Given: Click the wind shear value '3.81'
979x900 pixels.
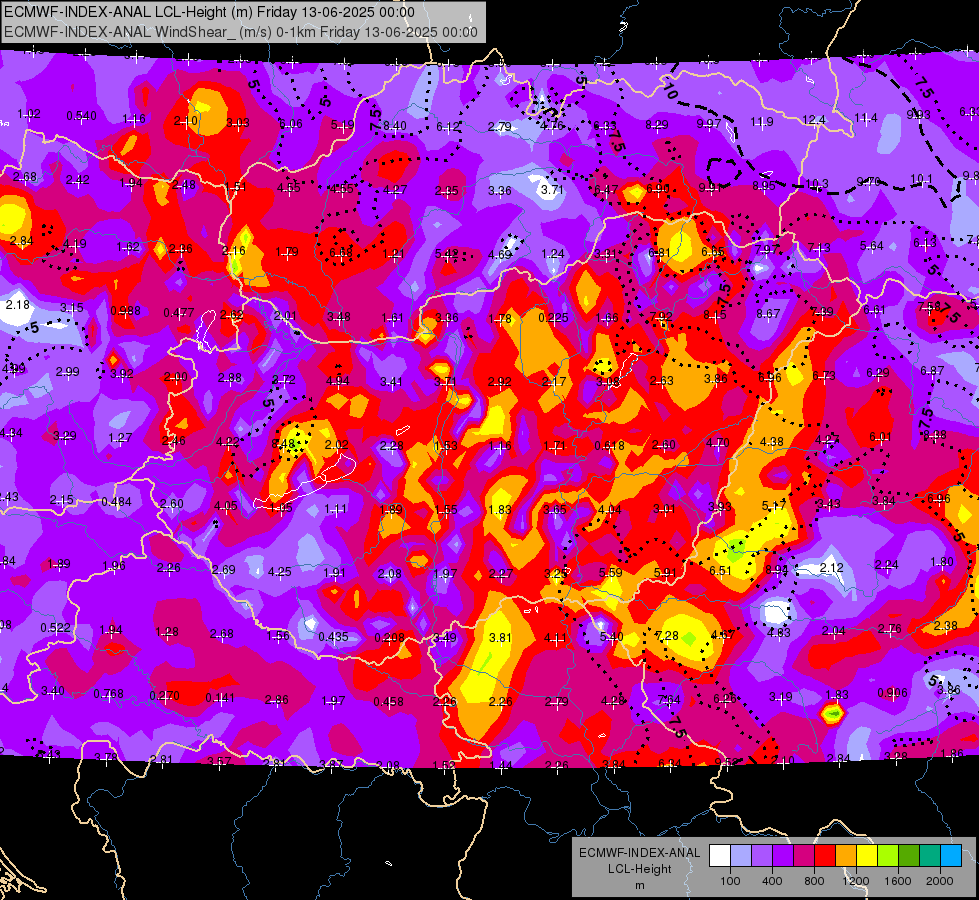Looking at the screenshot, I should (x=500, y=638).
